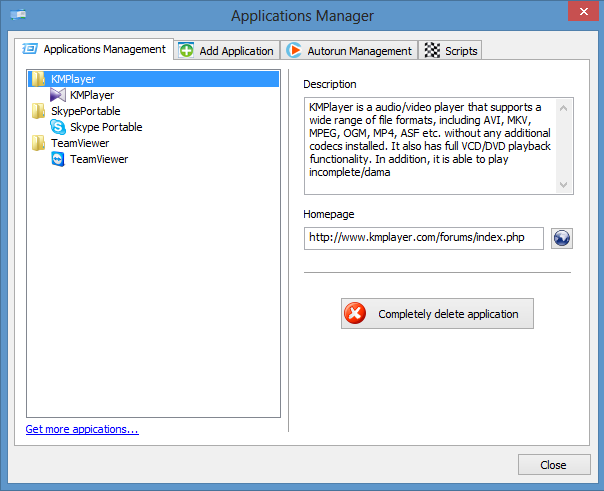This screenshot has height=491, width=604.
Task: Click the SkypePortable folder icon
Action: coord(38,111)
